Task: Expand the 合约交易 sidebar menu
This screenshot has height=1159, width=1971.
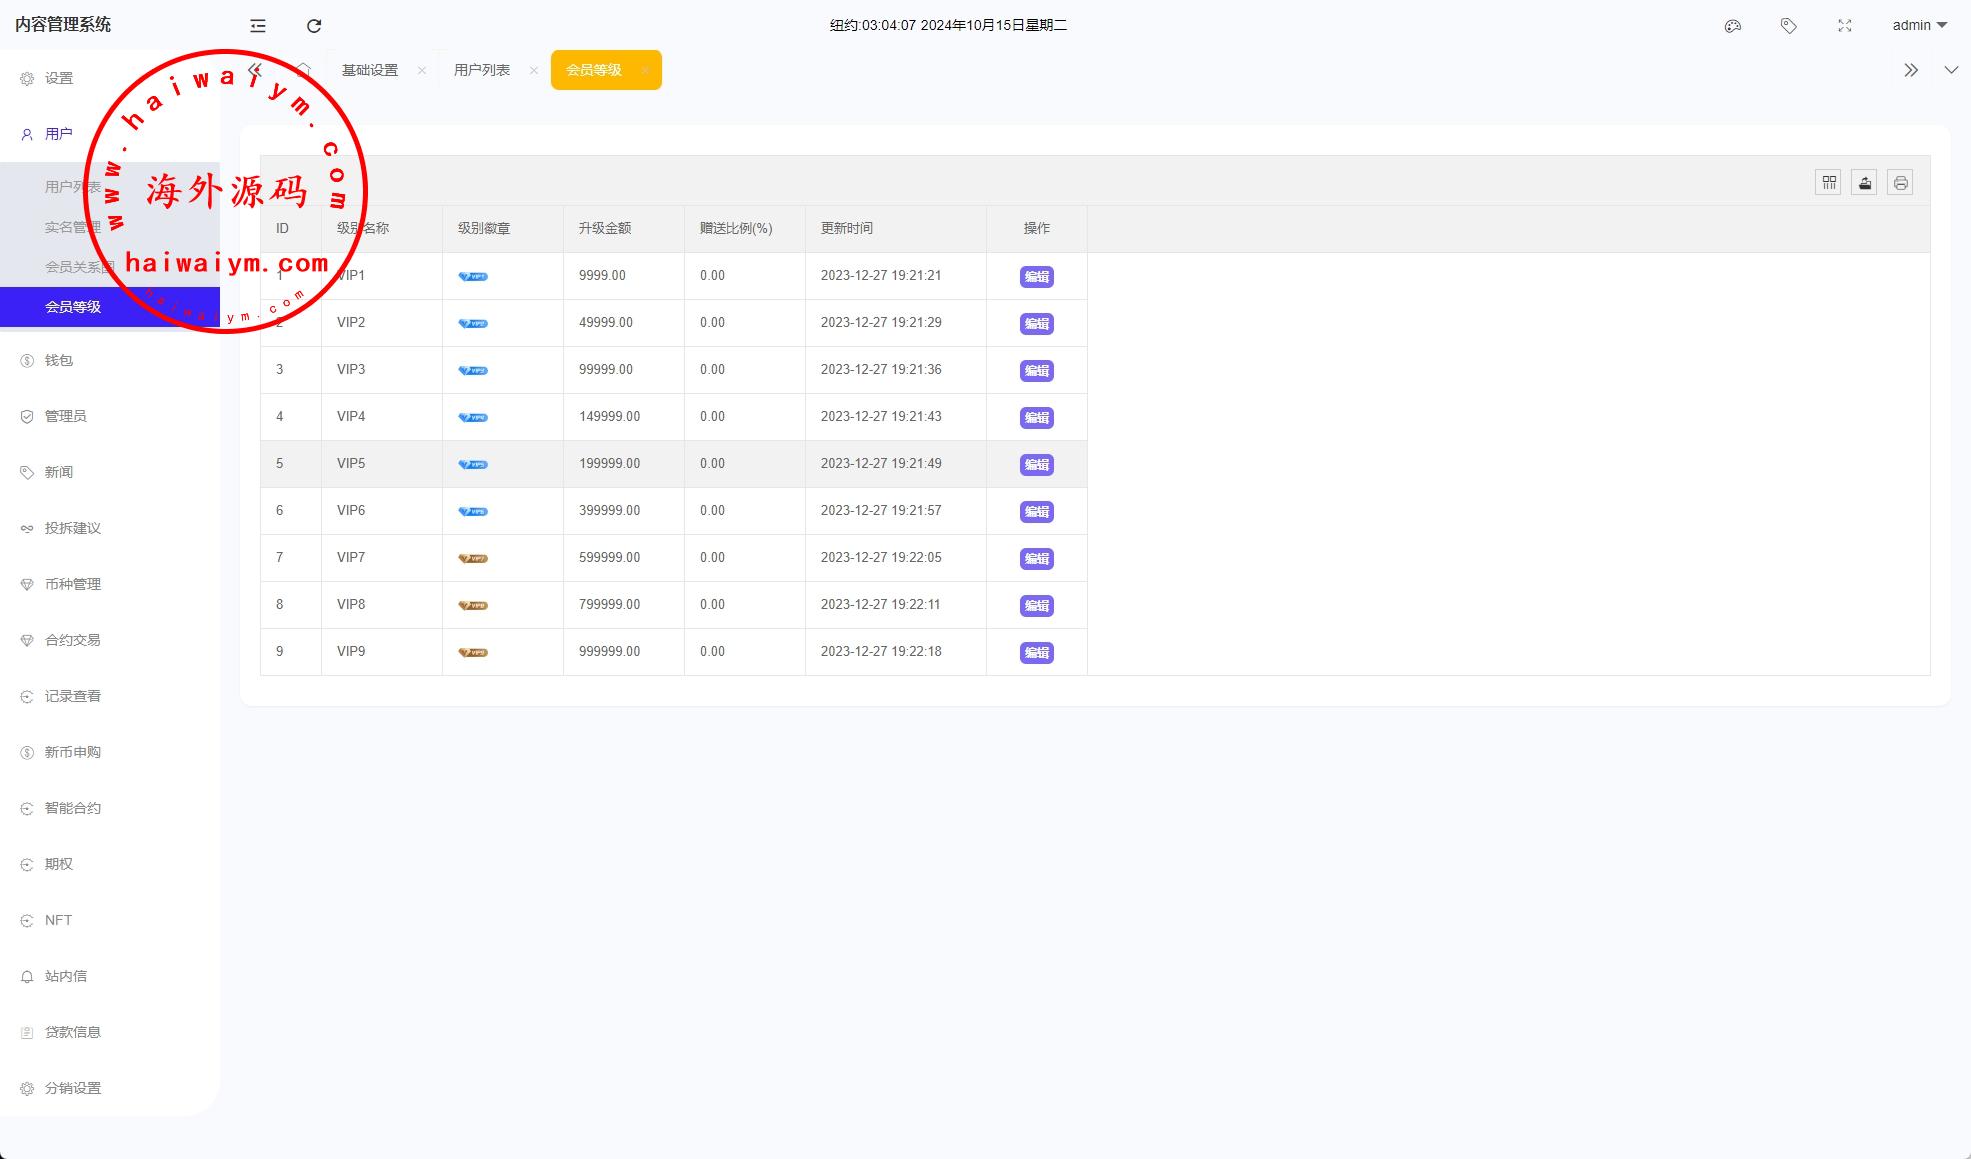Action: [x=72, y=640]
